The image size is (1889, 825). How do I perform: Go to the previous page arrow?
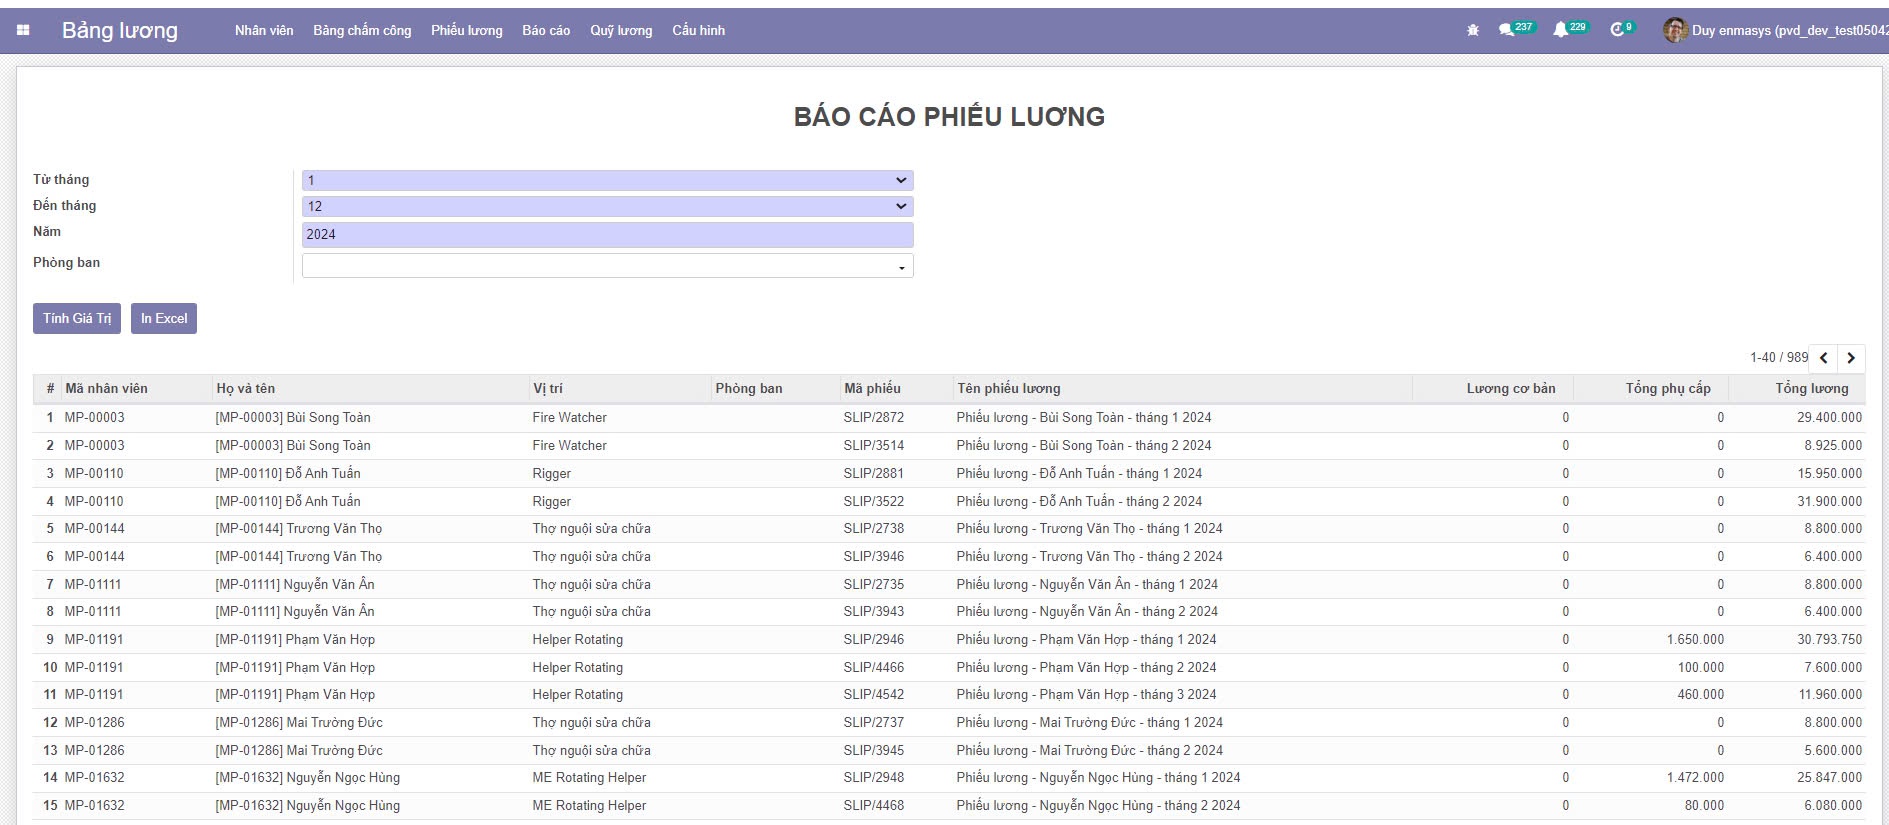click(1824, 358)
